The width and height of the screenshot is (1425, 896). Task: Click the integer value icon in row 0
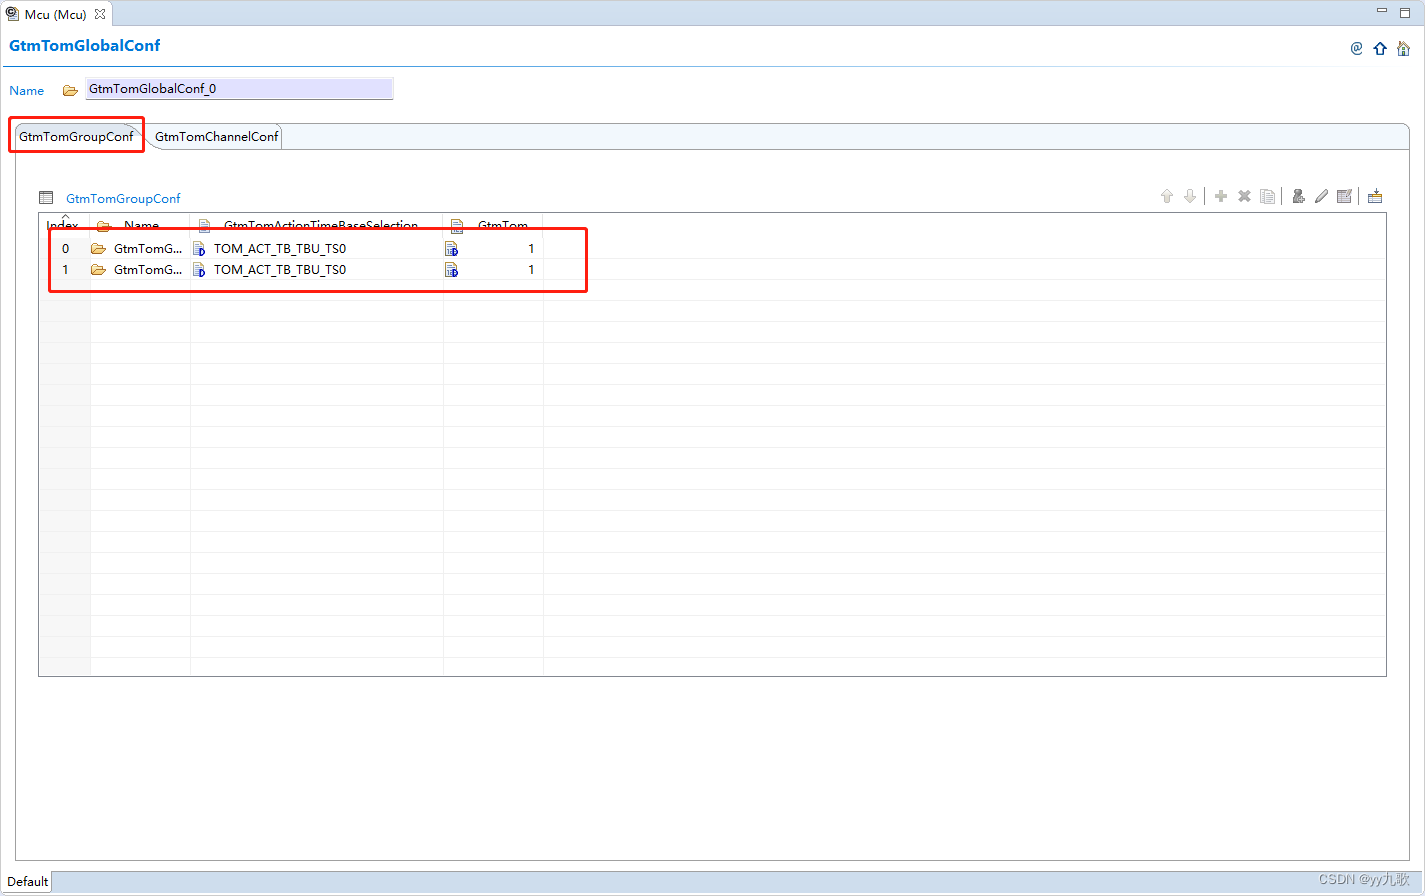pyautogui.click(x=452, y=249)
